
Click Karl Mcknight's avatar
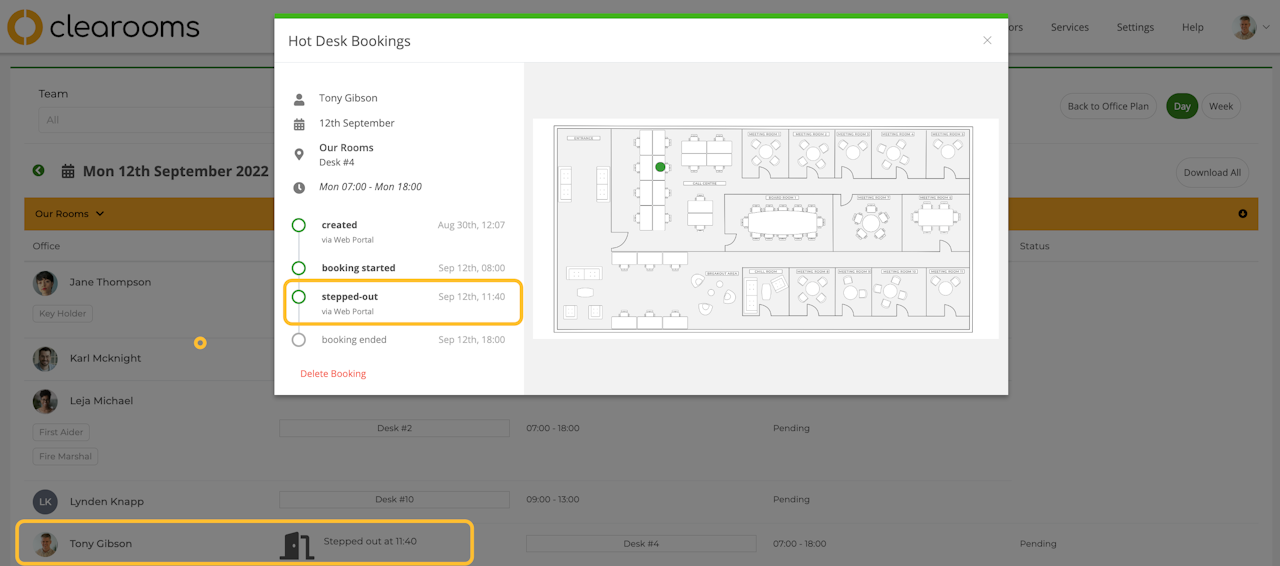tap(45, 358)
